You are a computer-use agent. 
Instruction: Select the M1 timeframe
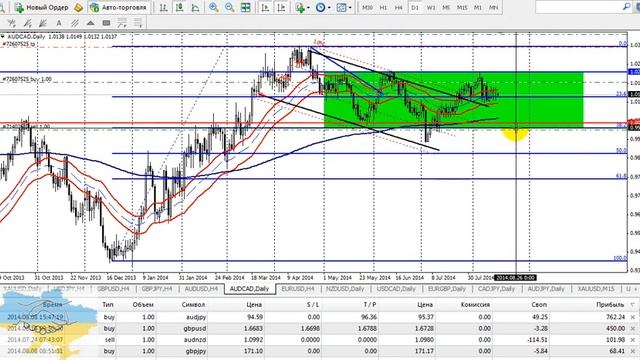[x=478, y=7]
